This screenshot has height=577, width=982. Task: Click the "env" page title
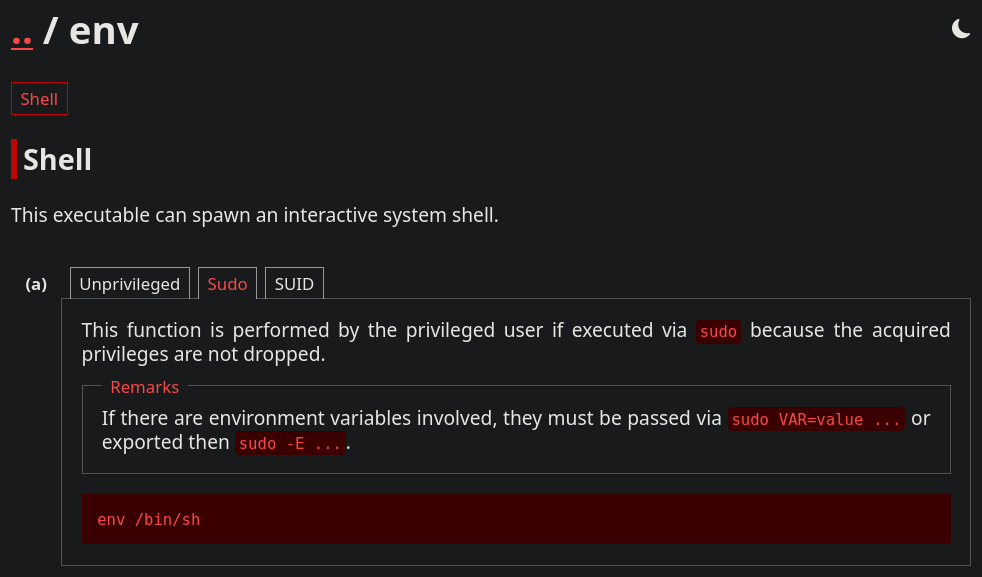[x=104, y=31]
